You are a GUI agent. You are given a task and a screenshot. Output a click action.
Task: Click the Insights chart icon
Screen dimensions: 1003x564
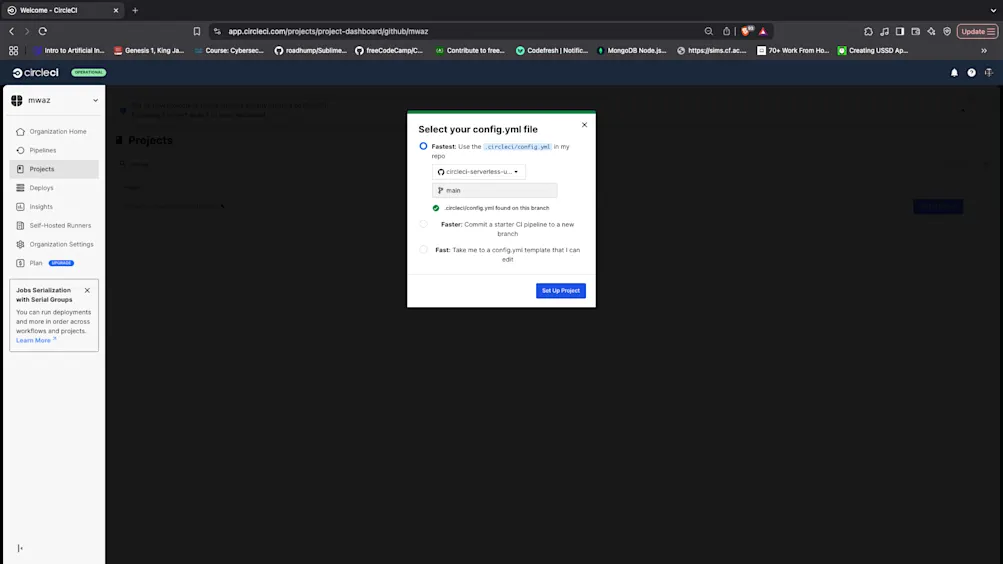(20, 207)
